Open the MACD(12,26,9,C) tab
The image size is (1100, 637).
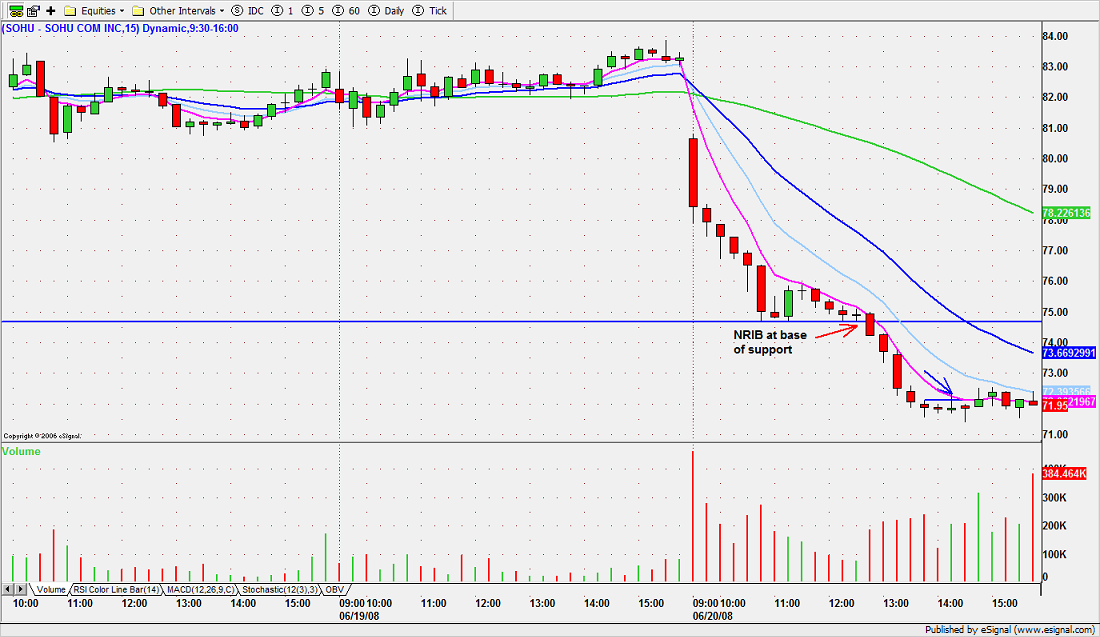click(201, 589)
